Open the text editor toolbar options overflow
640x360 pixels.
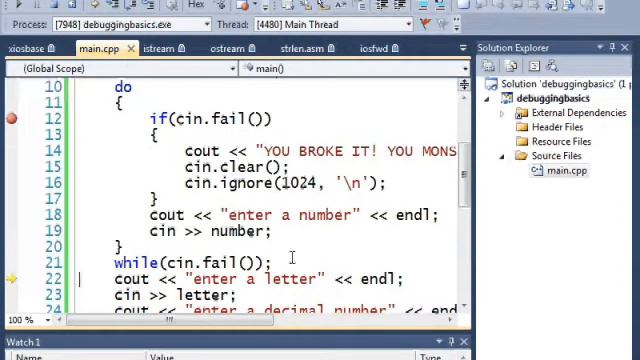click(600, 6)
